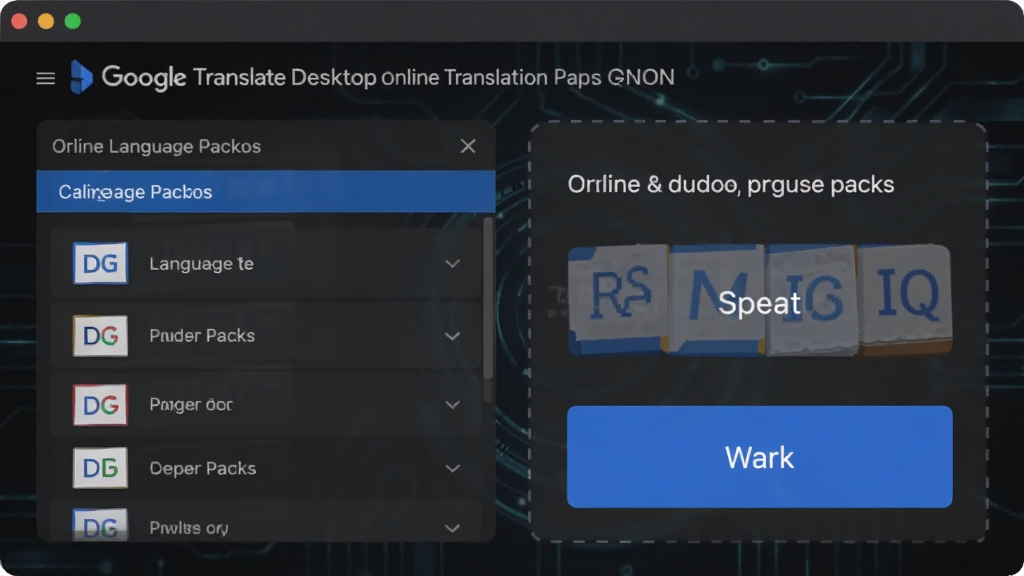Click the Orline Language Packos title
The height and width of the screenshot is (576, 1024).
point(157,146)
